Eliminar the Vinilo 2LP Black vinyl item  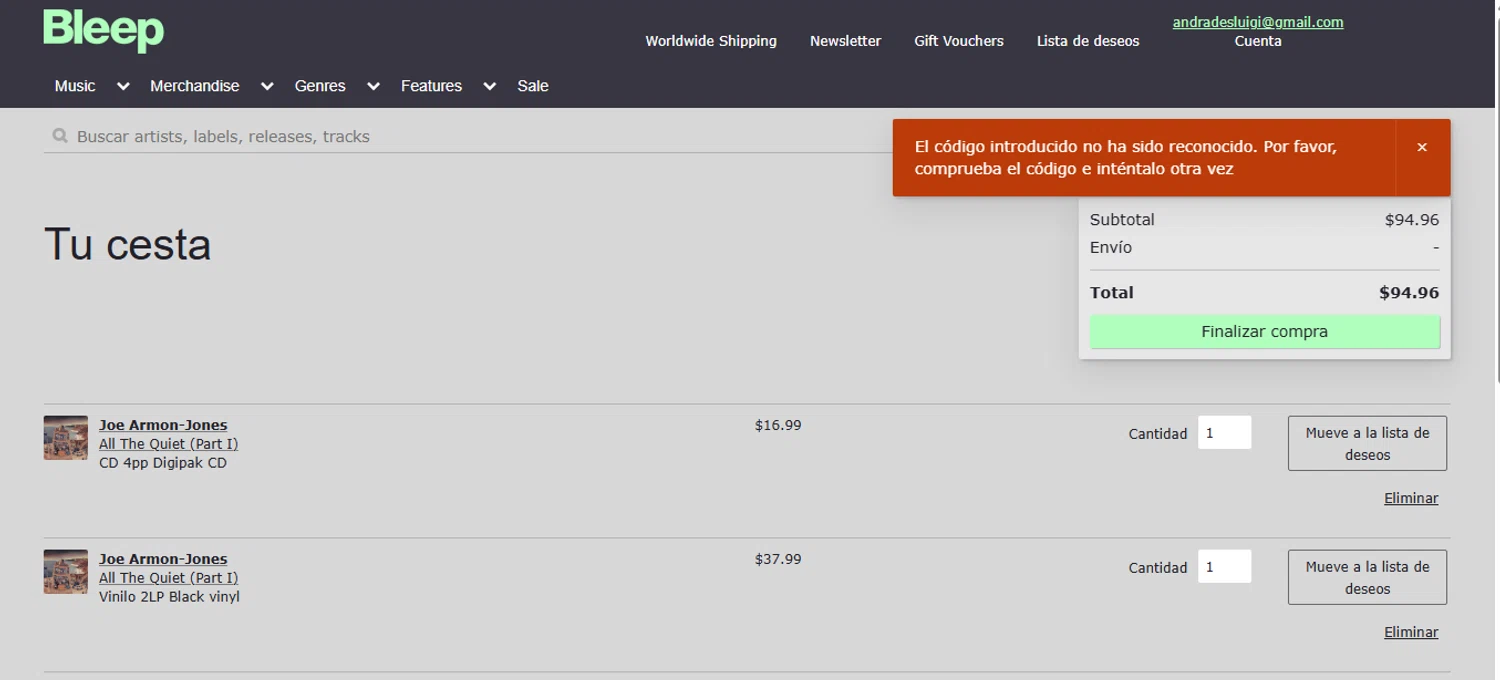point(1411,632)
